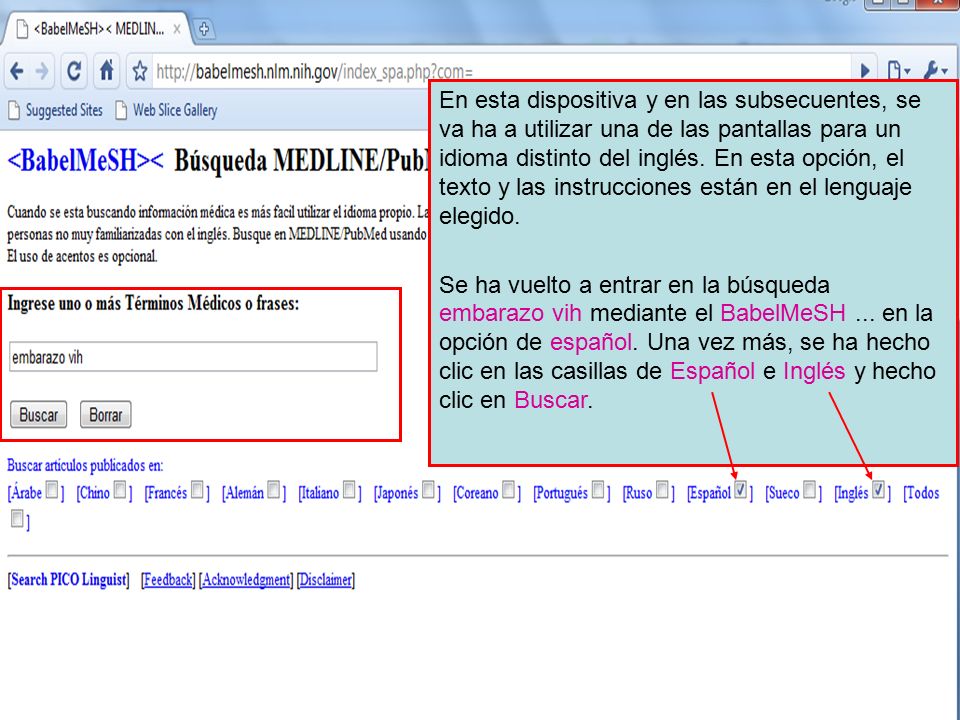Image resolution: width=960 pixels, height=720 pixels.
Task: Check the Alemán language checkbox
Action: (274, 490)
